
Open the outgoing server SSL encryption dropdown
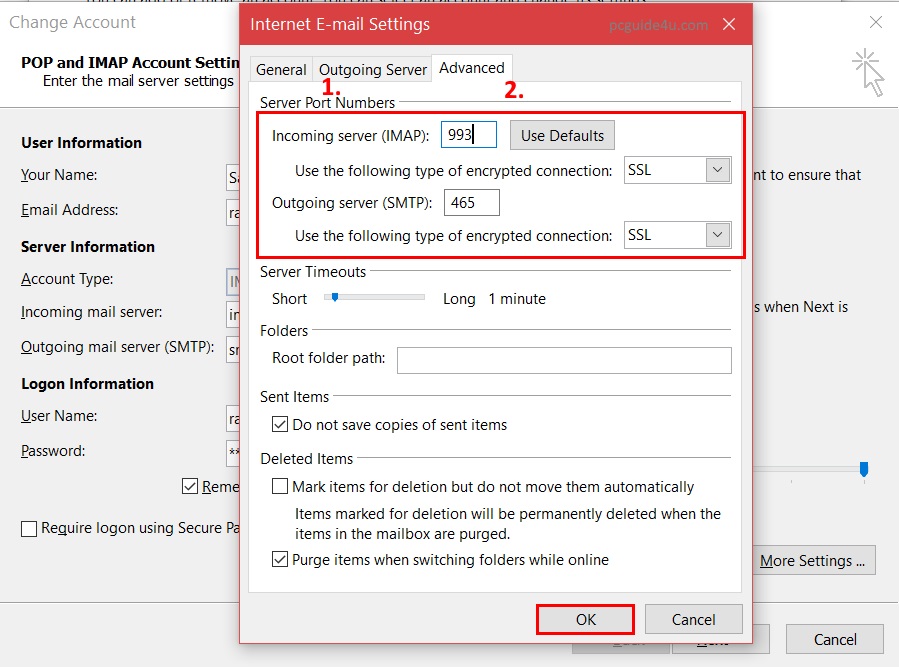coord(717,236)
